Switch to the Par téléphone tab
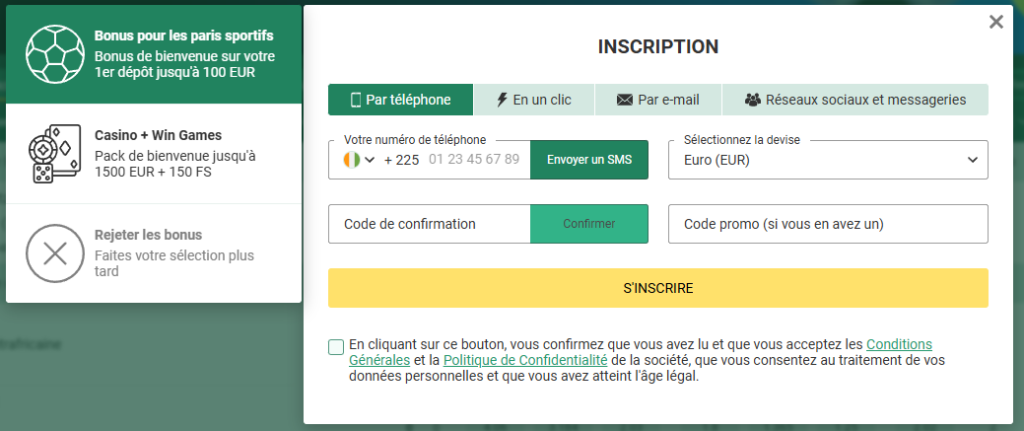Viewport: 1024px width, 431px height. [400, 100]
